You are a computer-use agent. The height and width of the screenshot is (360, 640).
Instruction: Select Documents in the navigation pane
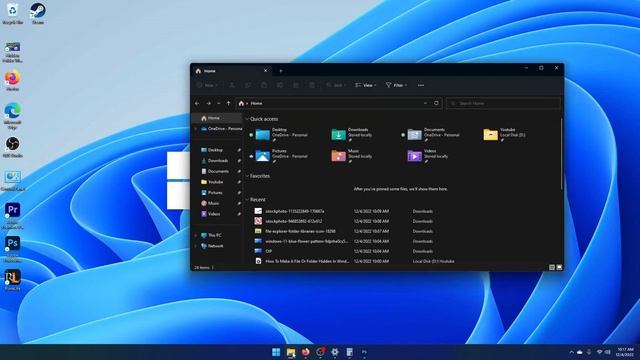pos(218,171)
